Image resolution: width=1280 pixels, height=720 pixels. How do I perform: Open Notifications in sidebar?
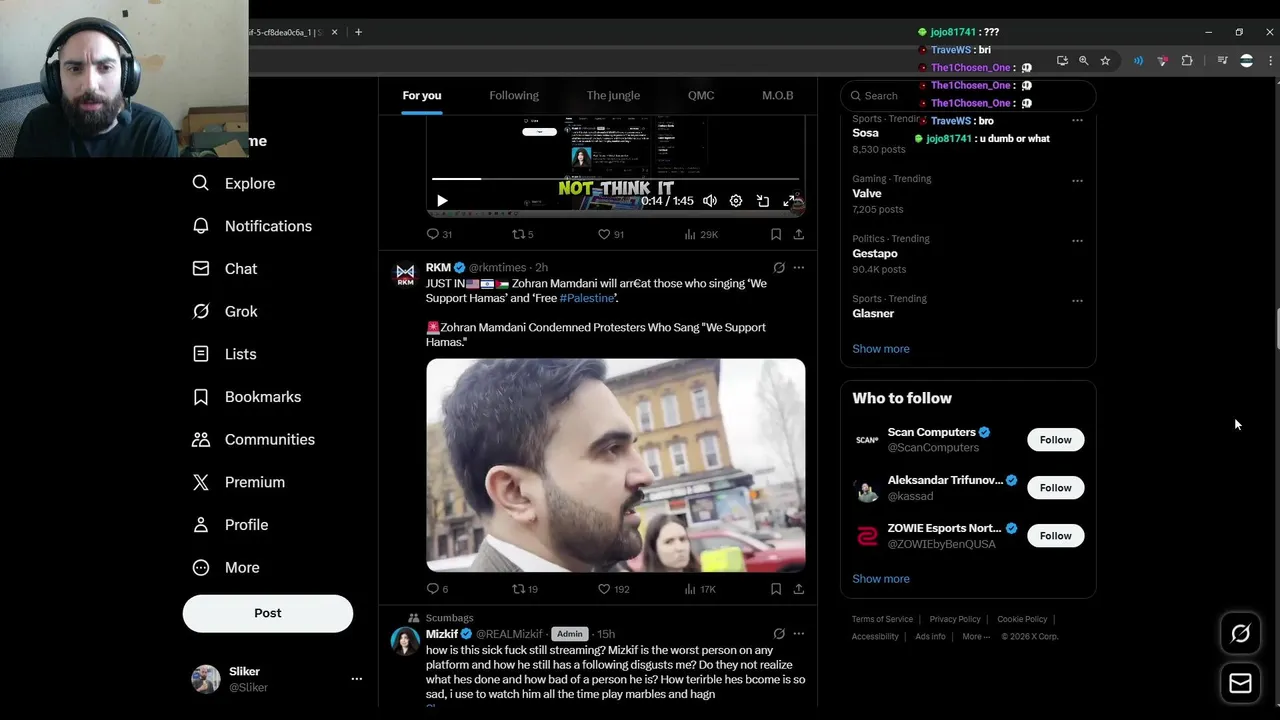click(x=252, y=226)
